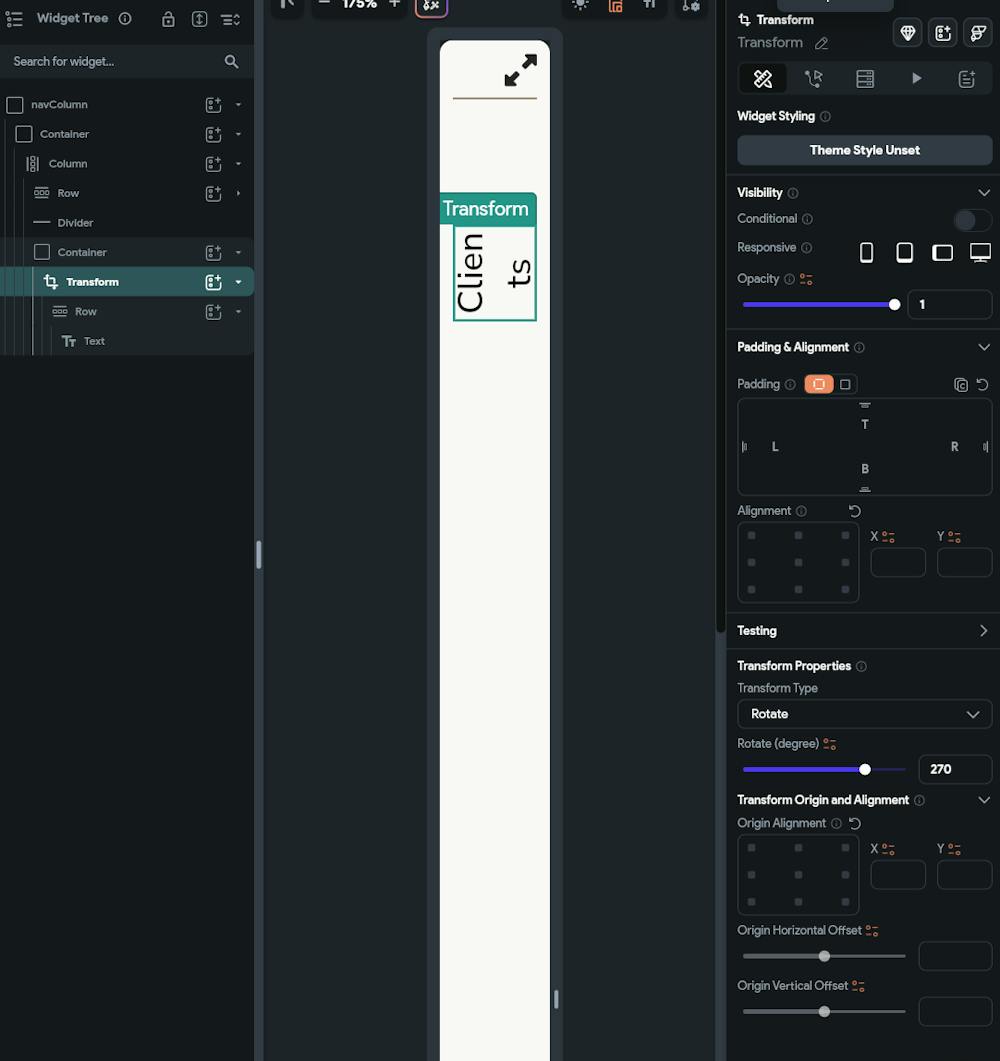Viewport: 1000px width, 1061px height.
Task: Toggle tablet landscape responsive visibility
Action: click(942, 252)
